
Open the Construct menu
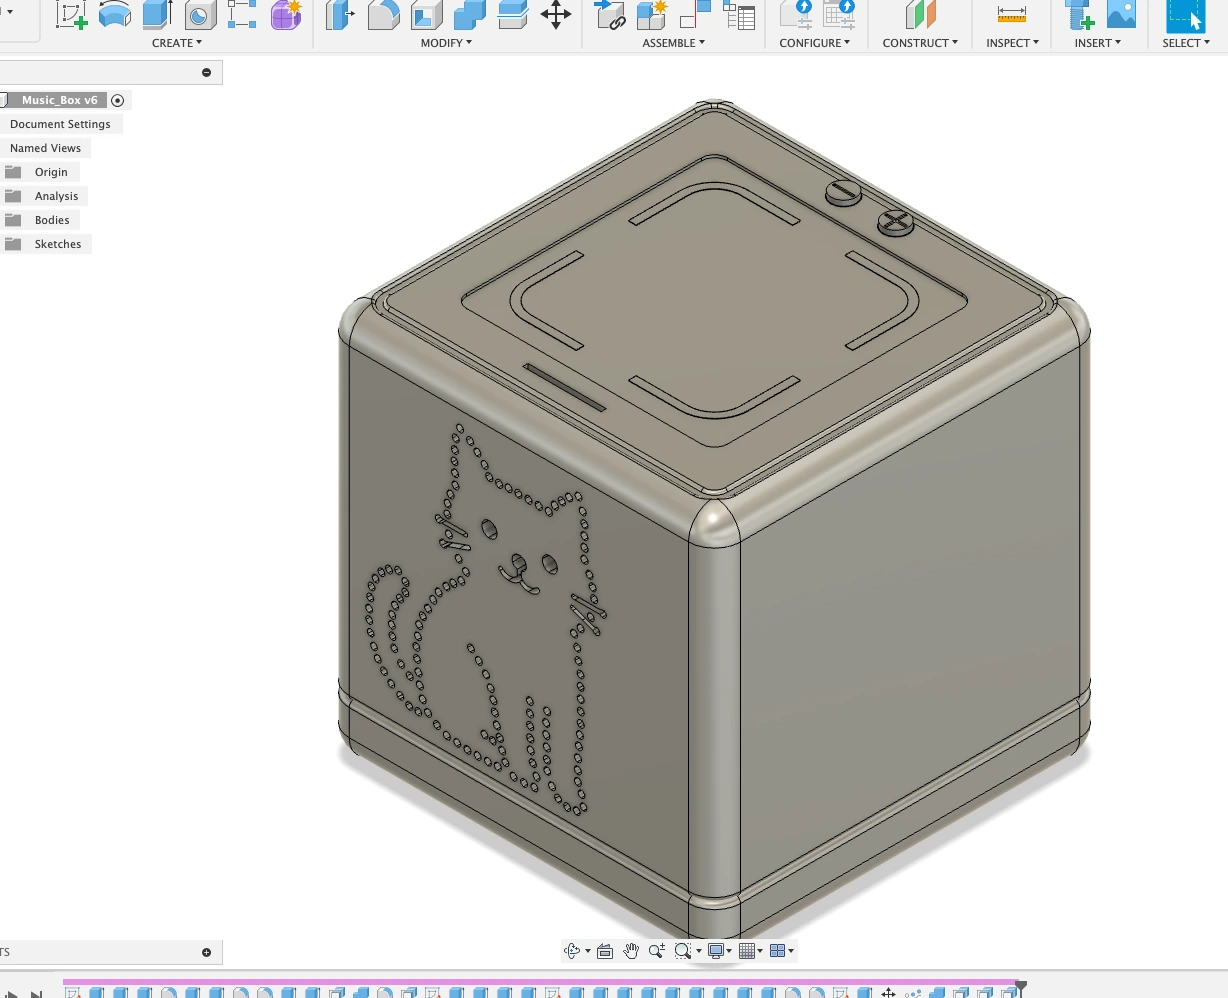pyautogui.click(x=918, y=43)
